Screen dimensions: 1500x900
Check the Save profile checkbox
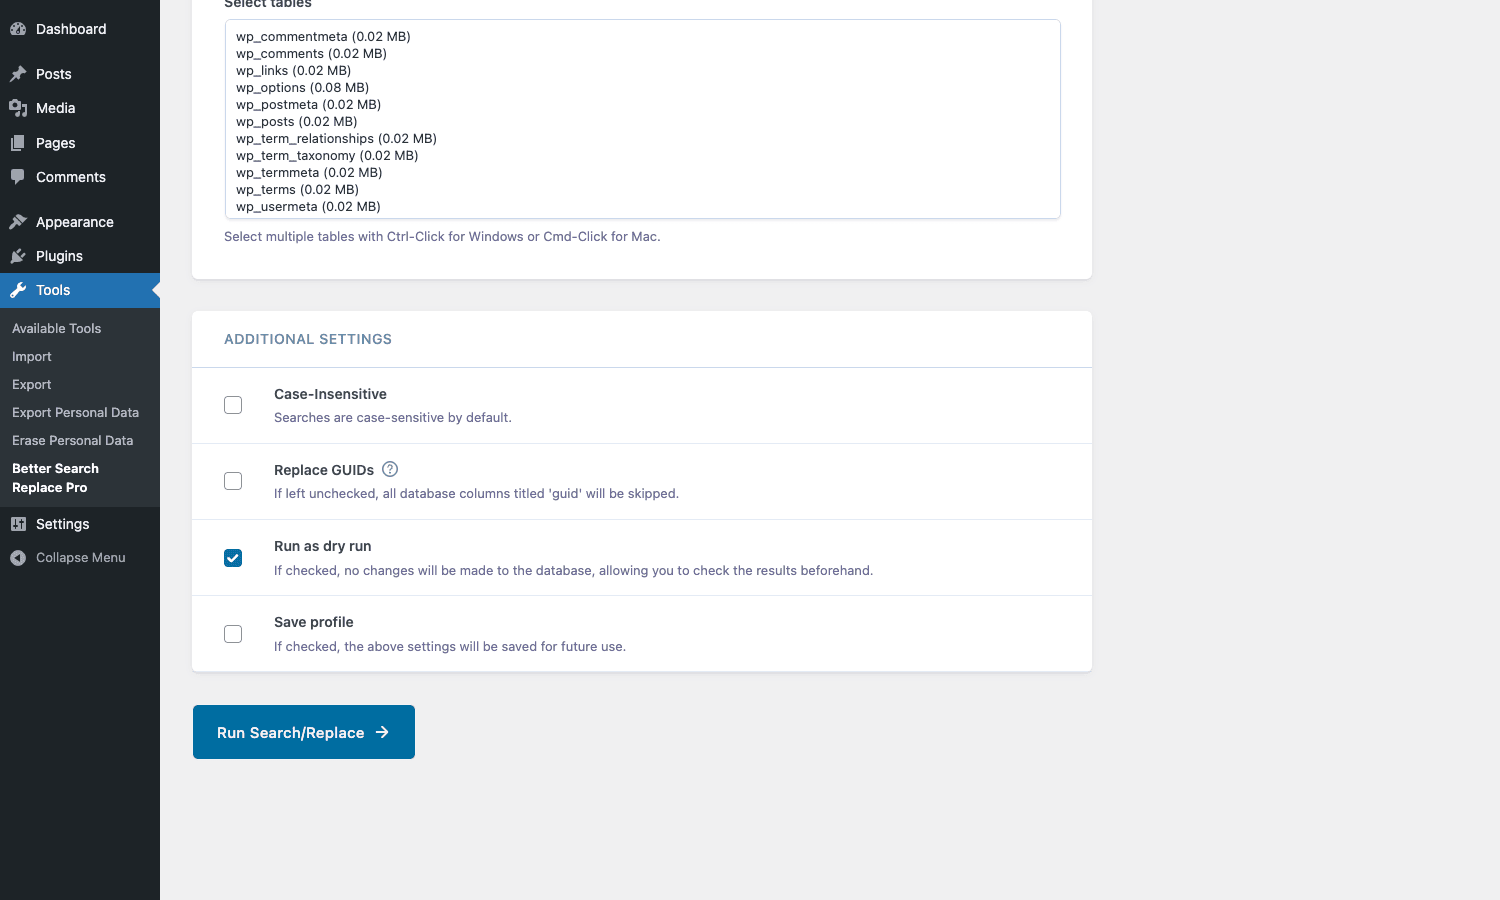tap(233, 634)
